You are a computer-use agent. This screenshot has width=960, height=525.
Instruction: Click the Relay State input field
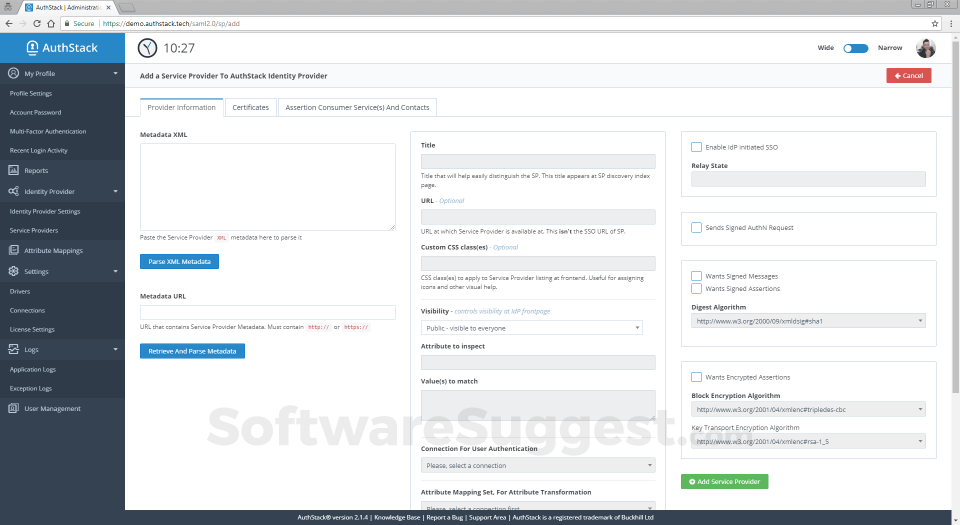[x=808, y=179]
